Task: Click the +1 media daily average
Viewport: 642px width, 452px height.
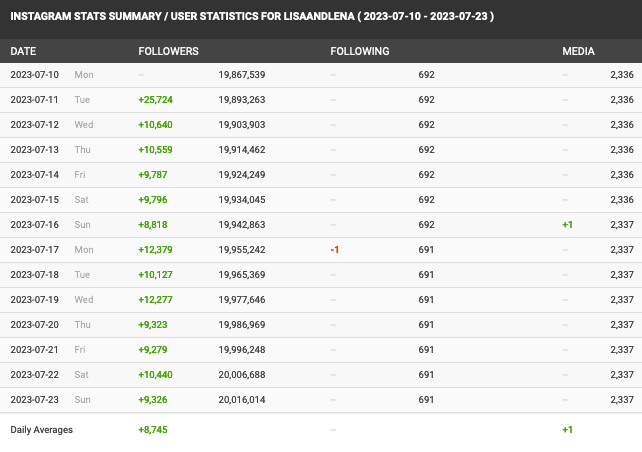Action: (567, 430)
